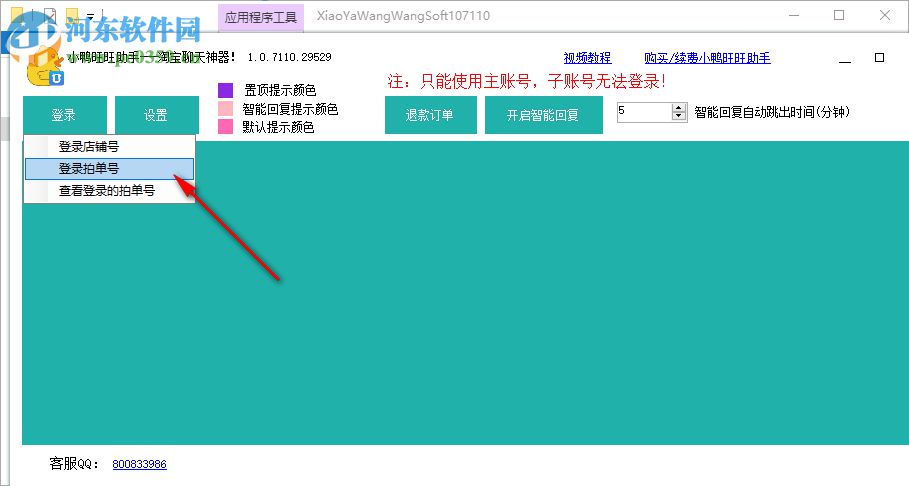The width and height of the screenshot is (909, 486).
Task: Open the 视频教程 link
Action: [587, 58]
